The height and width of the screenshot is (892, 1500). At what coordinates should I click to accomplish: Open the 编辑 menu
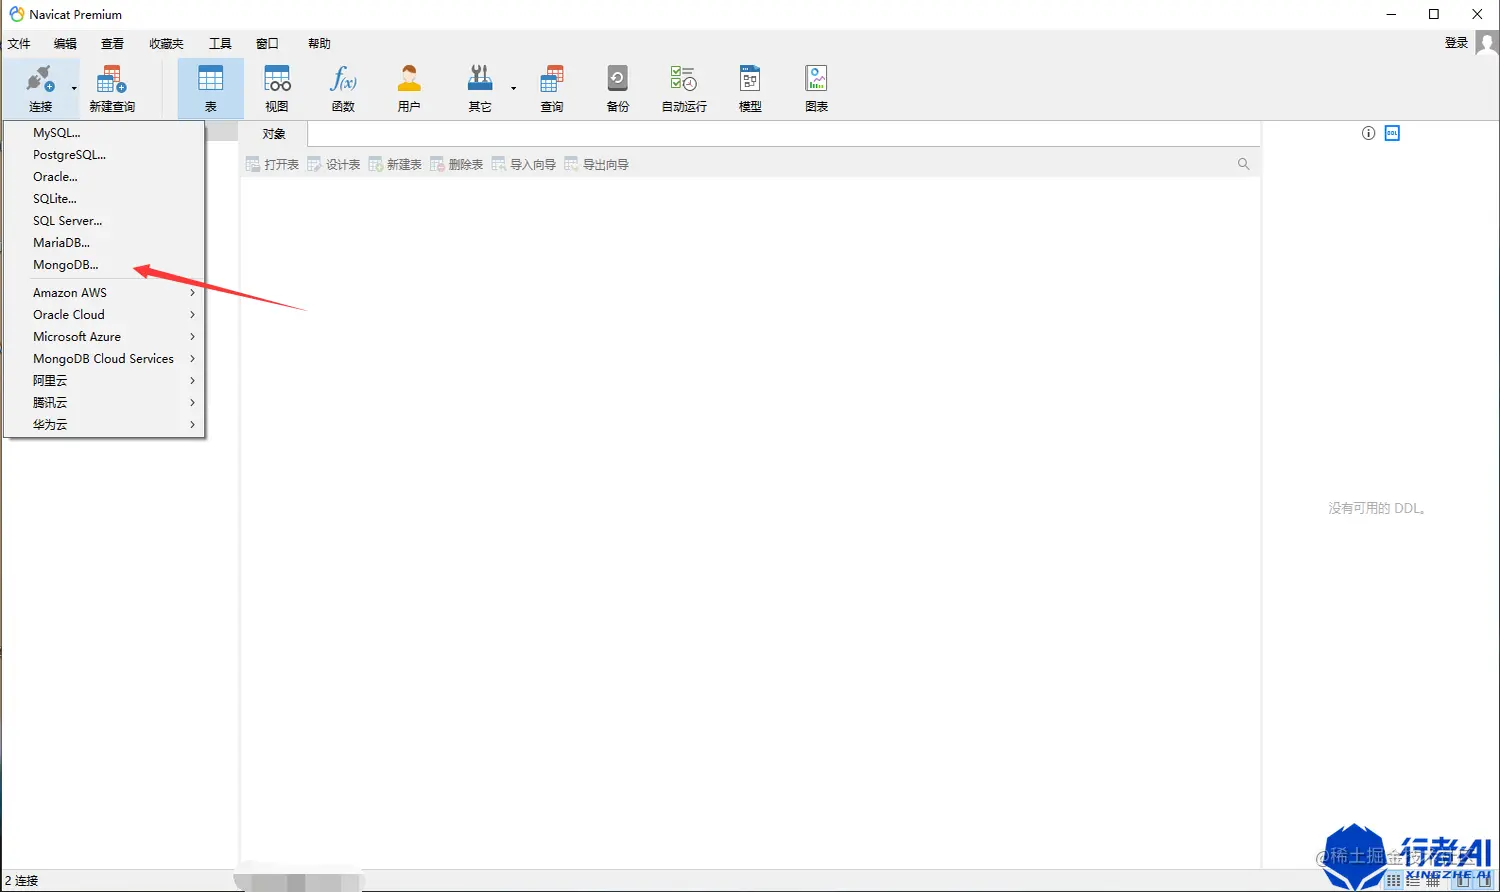(x=65, y=44)
